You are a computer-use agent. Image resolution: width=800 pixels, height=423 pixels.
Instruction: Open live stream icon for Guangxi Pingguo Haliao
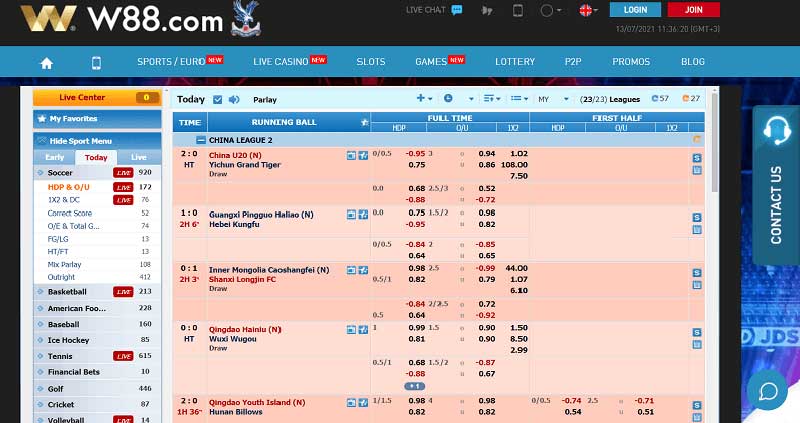[351, 215]
